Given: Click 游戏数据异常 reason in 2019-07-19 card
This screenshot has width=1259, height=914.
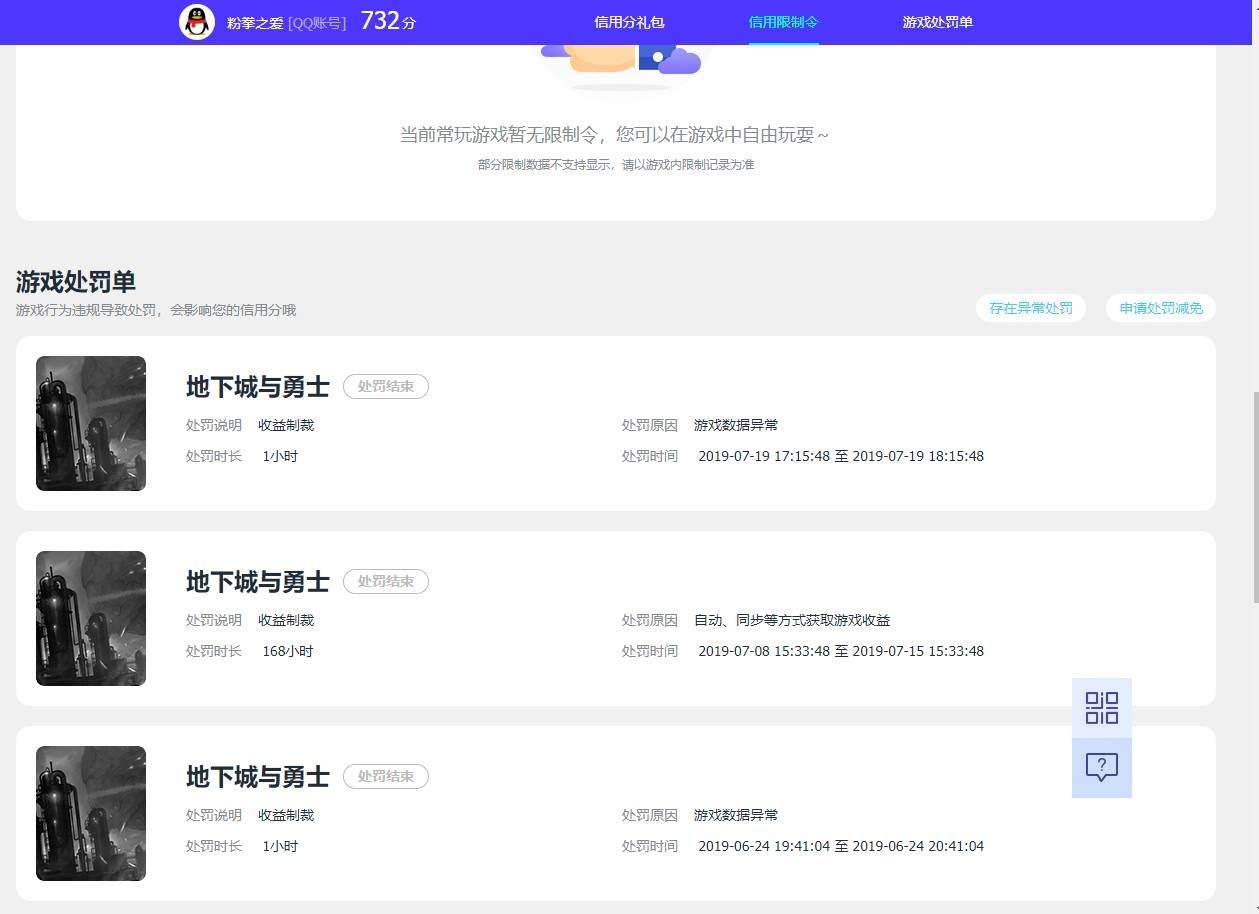Looking at the screenshot, I should pos(736,425).
